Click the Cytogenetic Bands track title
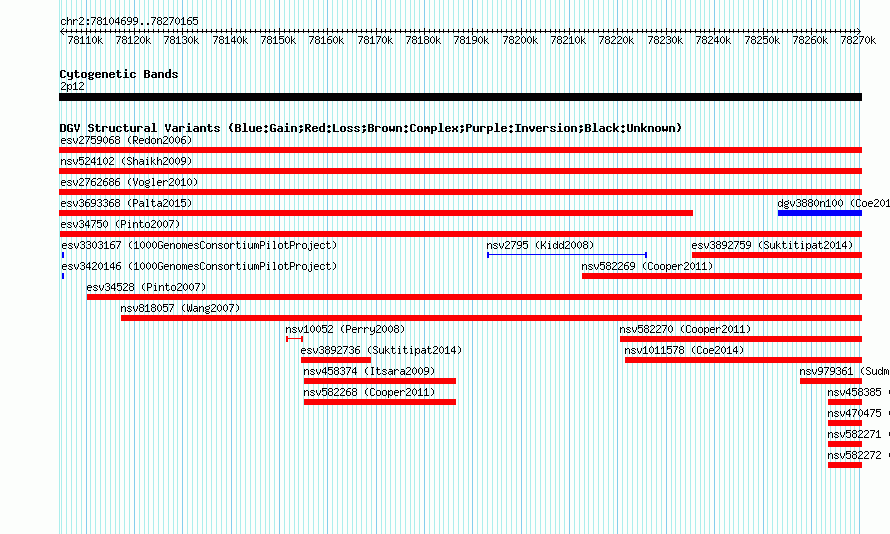The width and height of the screenshot is (890, 534). pos(119,74)
